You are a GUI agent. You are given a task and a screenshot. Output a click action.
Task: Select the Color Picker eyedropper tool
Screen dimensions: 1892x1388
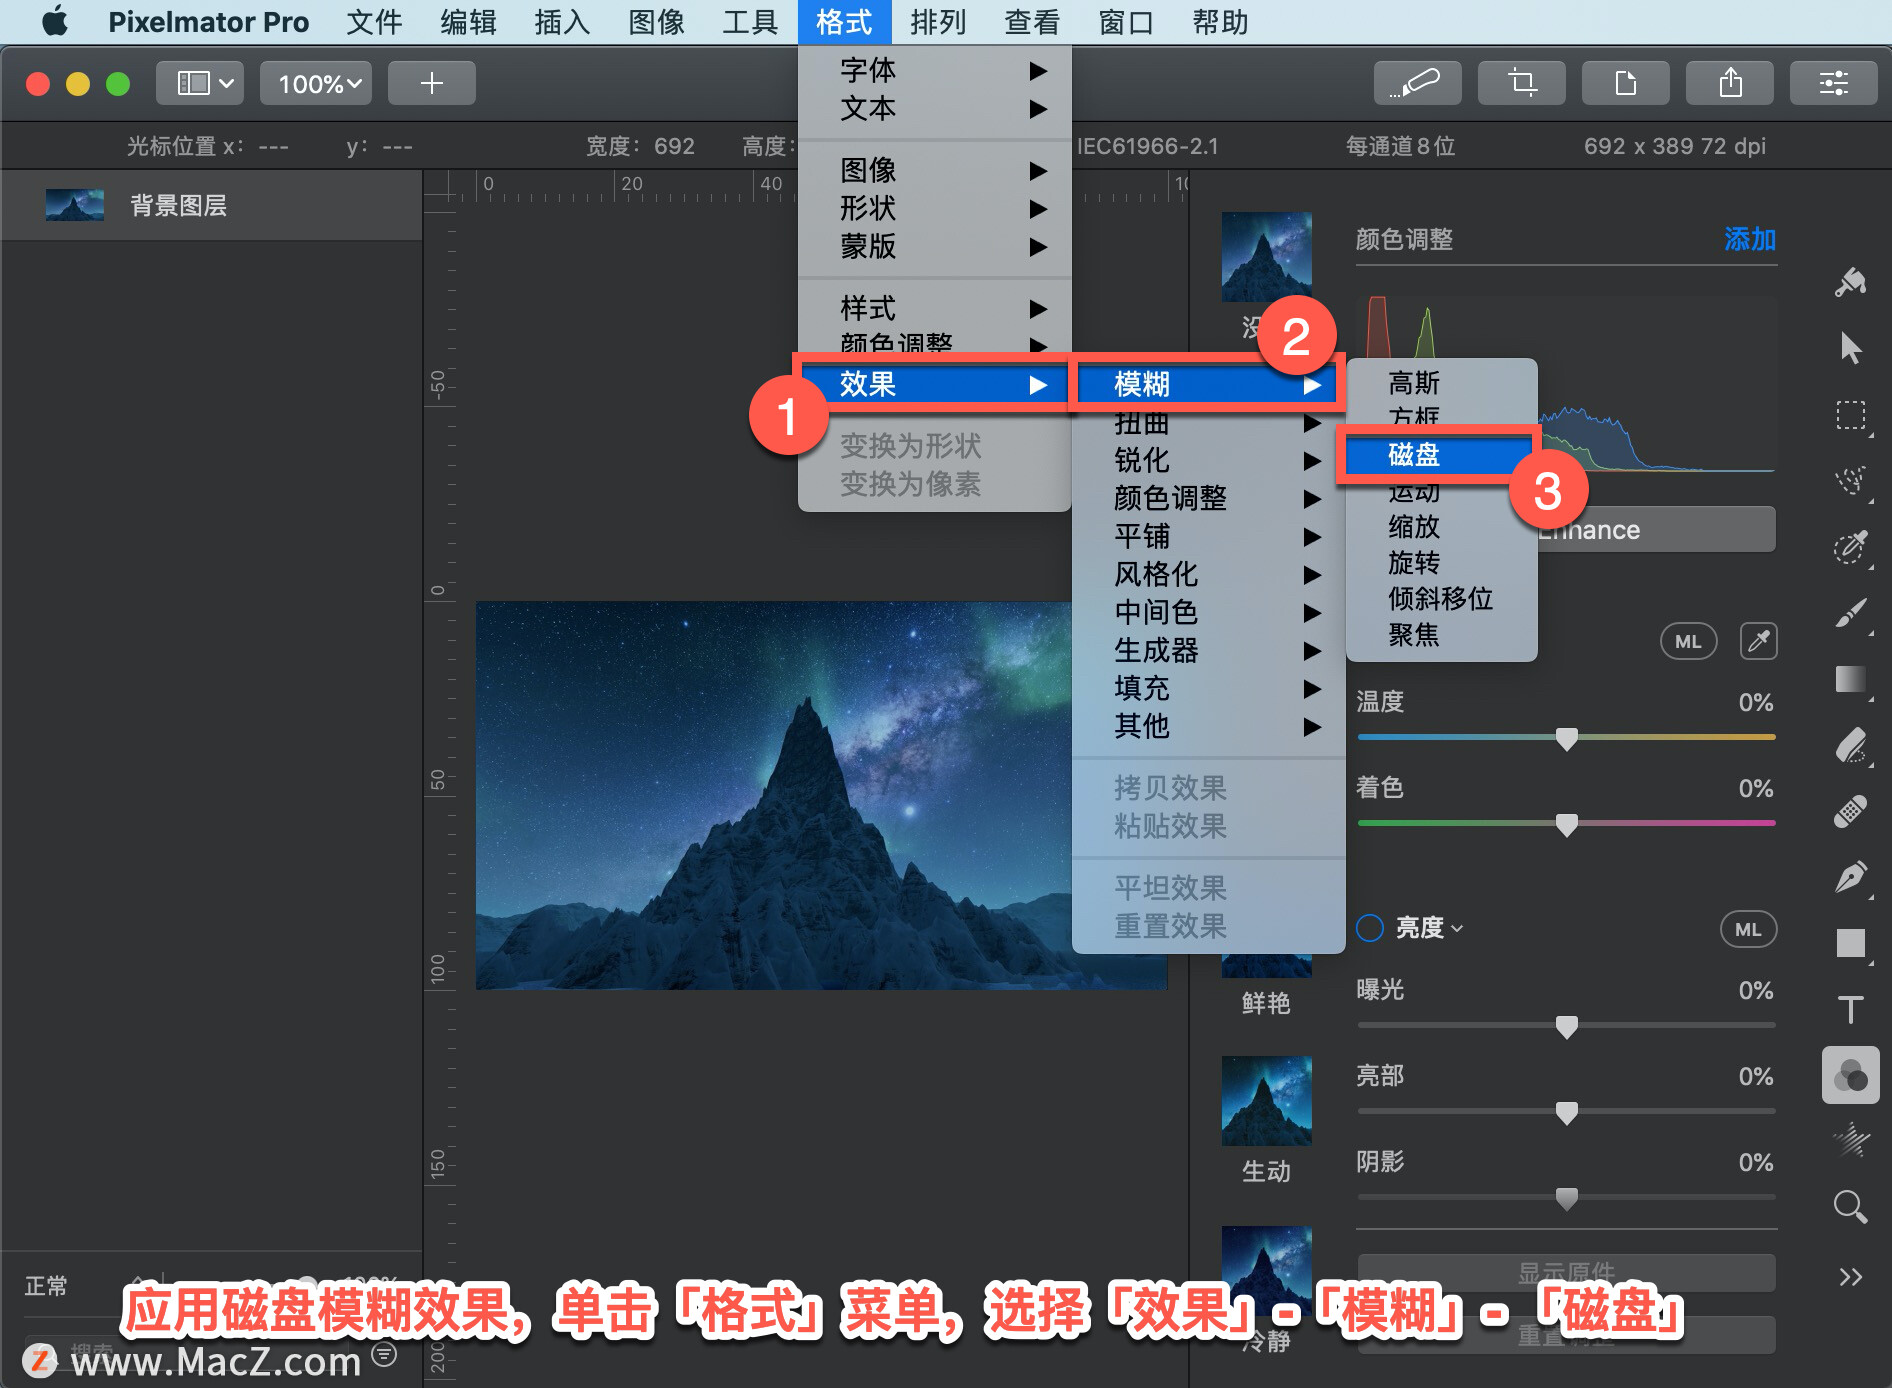point(1851,546)
